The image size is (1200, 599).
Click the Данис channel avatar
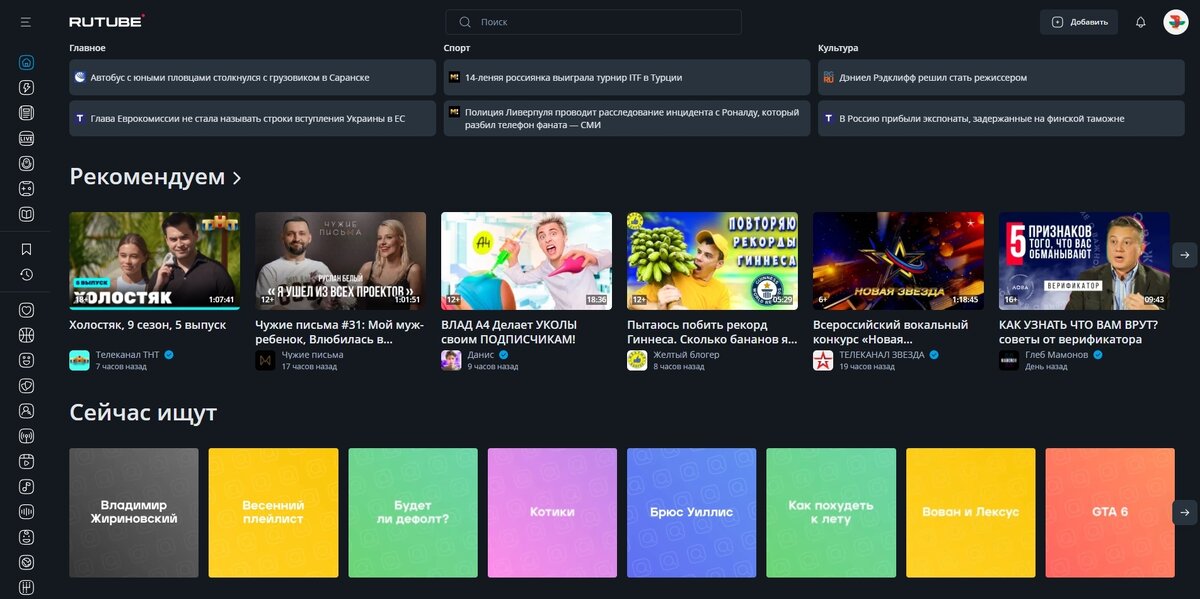(451, 360)
